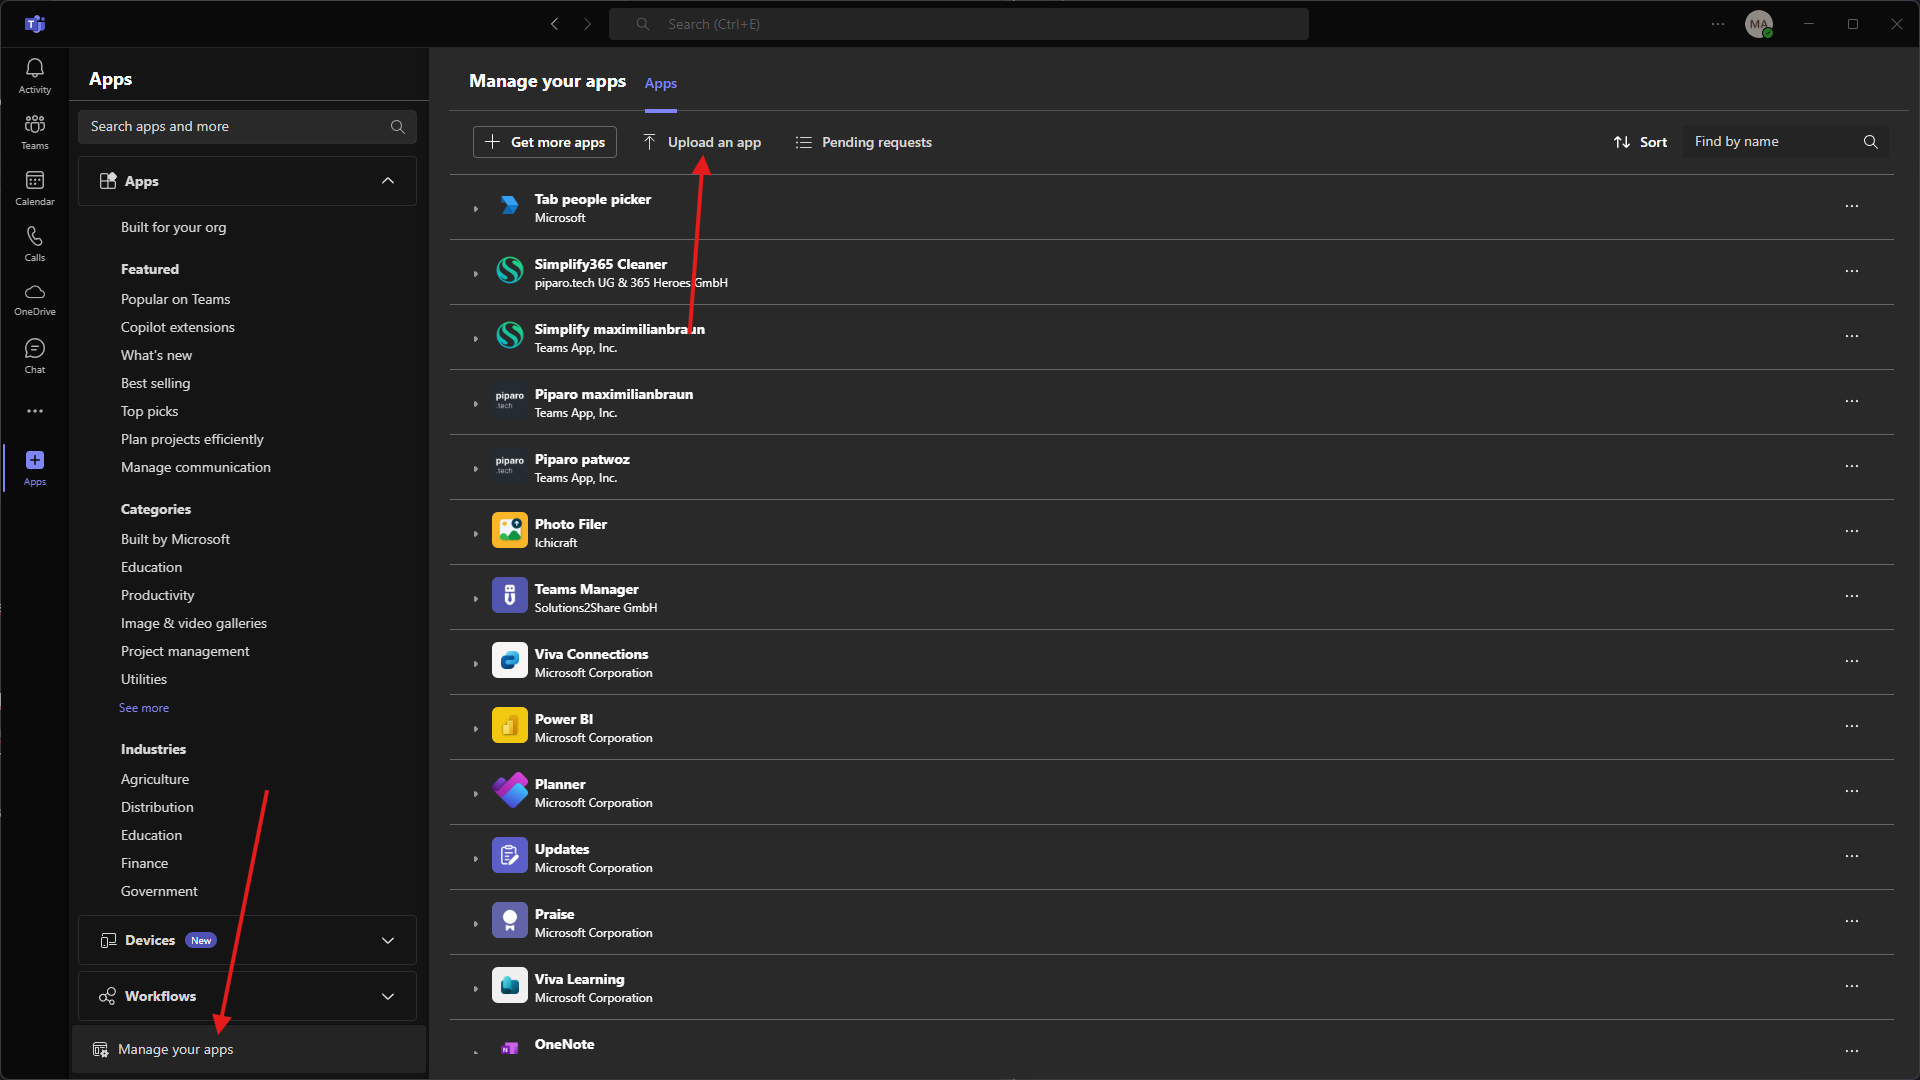Viewport: 1920px width, 1080px height.
Task: Click the Praise app icon
Action: (x=510, y=921)
